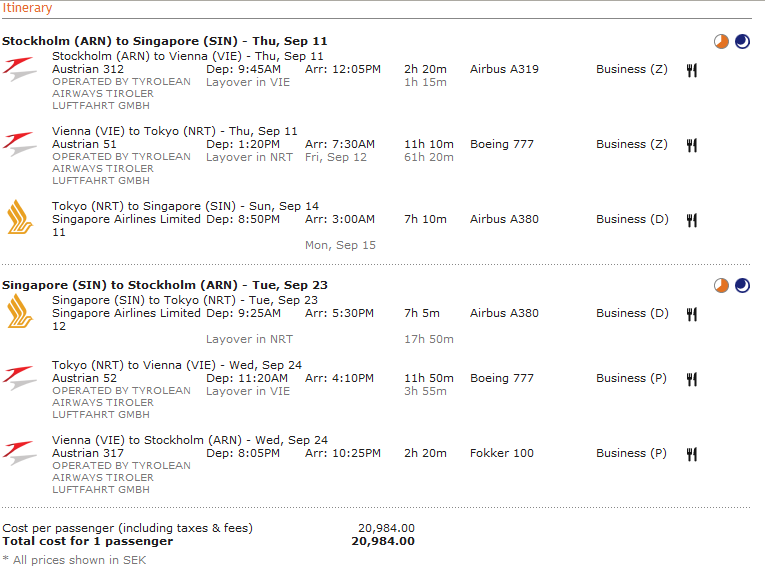Click Airbus A380 aircraft on Singapore Airlines 11
765x569 pixels.
pos(504,219)
